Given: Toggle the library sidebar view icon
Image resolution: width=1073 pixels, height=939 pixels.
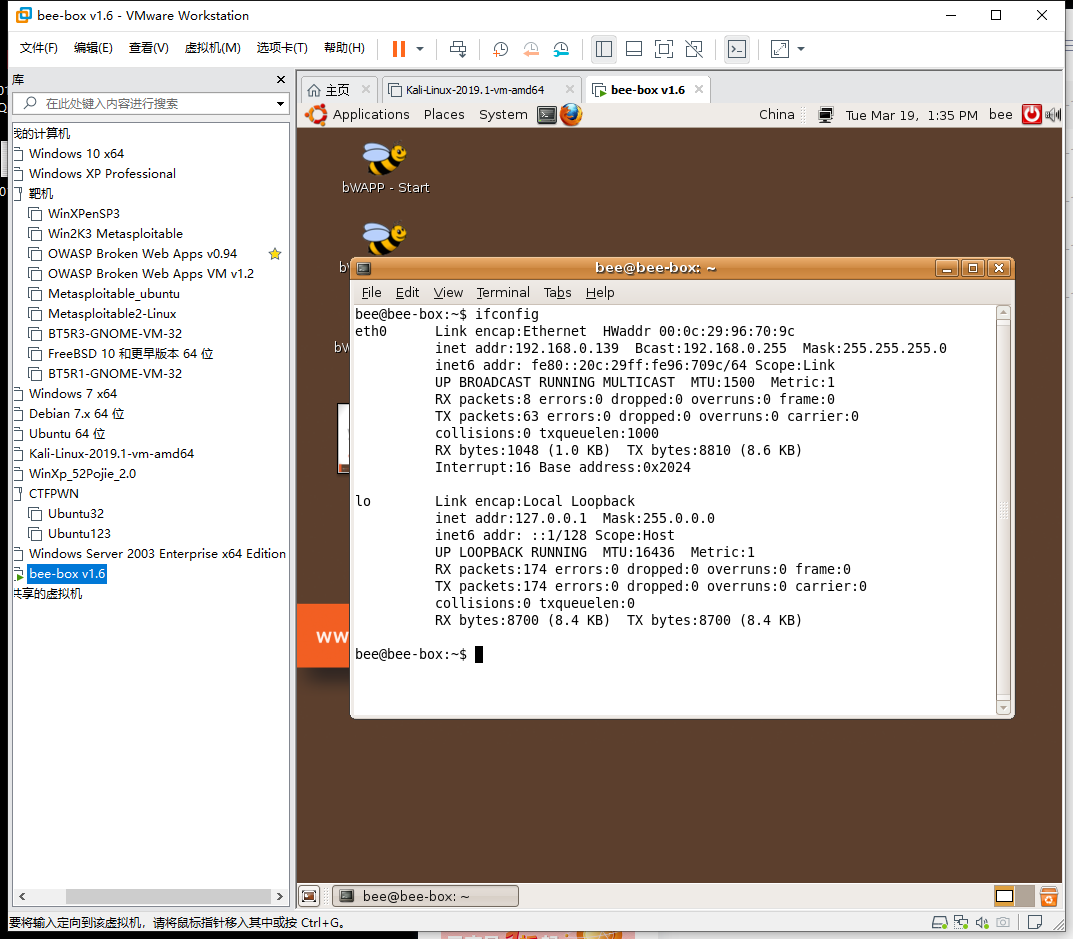Looking at the screenshot, I should [604, 49].
